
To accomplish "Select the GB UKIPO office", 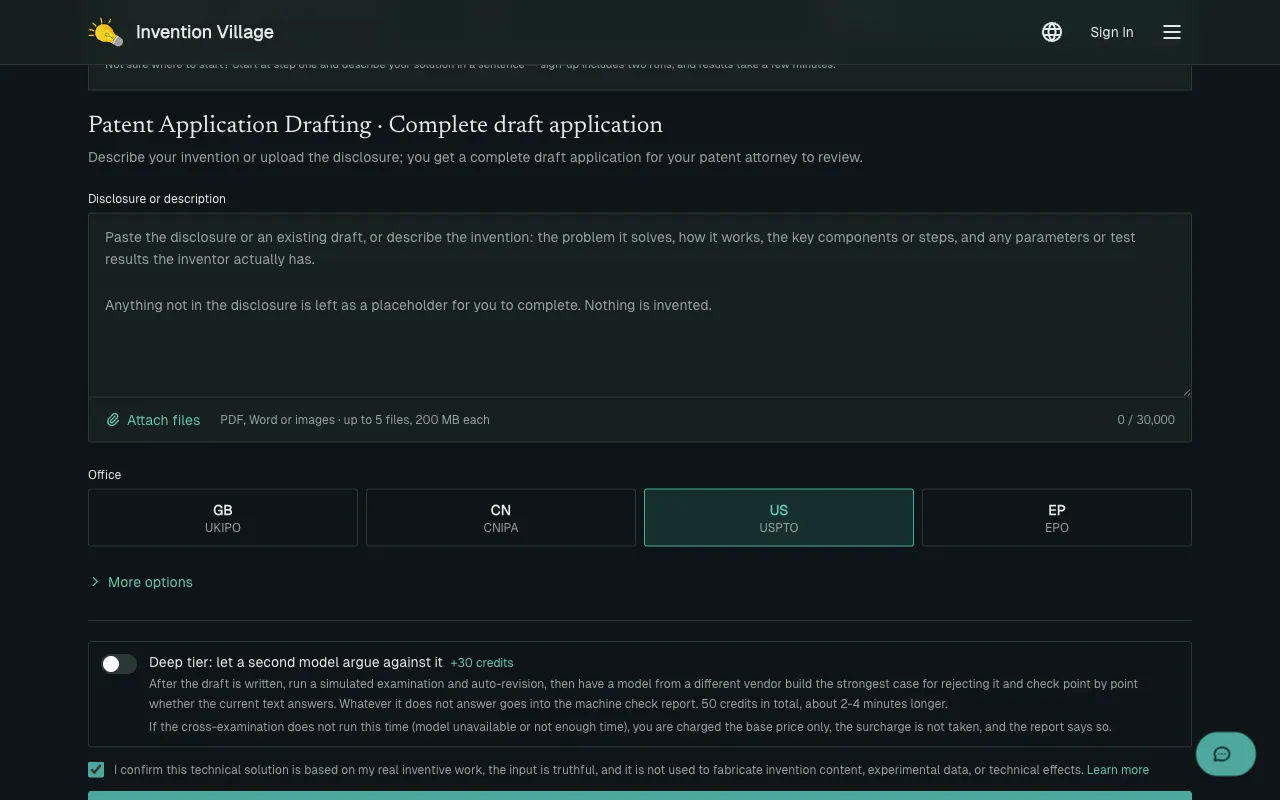I will click(223, 517).
